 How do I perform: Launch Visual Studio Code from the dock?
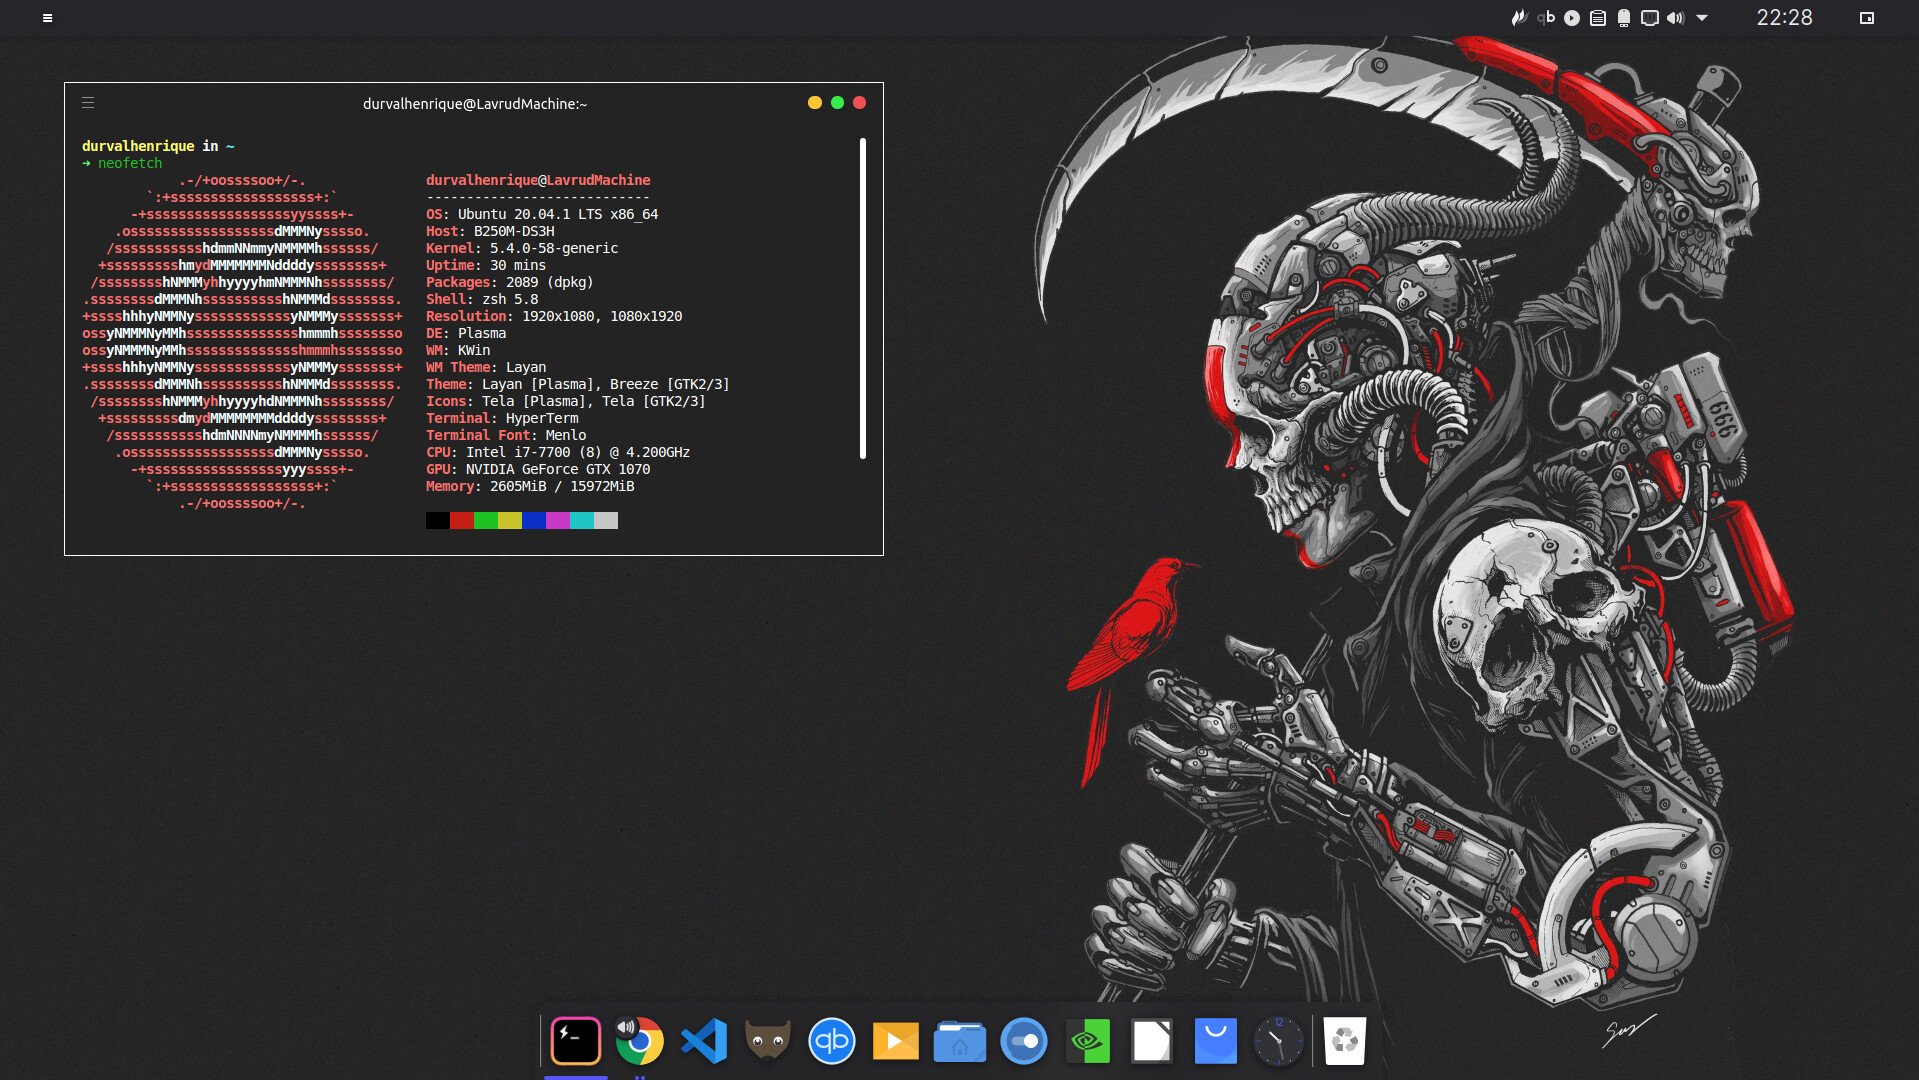click(x=704, y=1041)
